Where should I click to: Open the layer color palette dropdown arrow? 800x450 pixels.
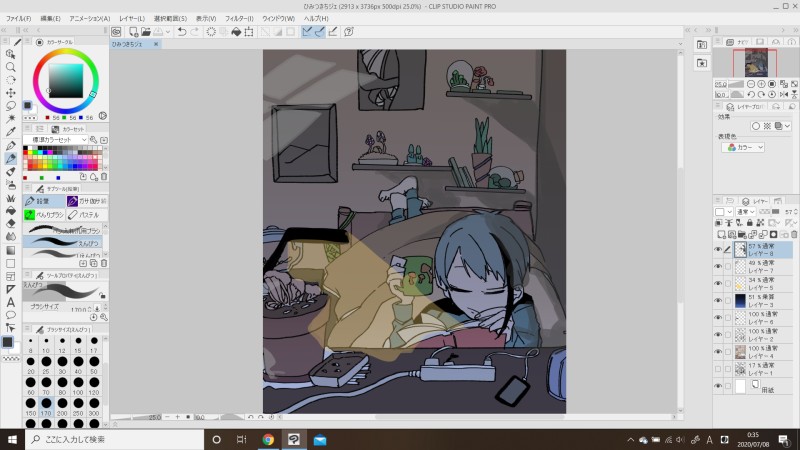click(730, 211)
